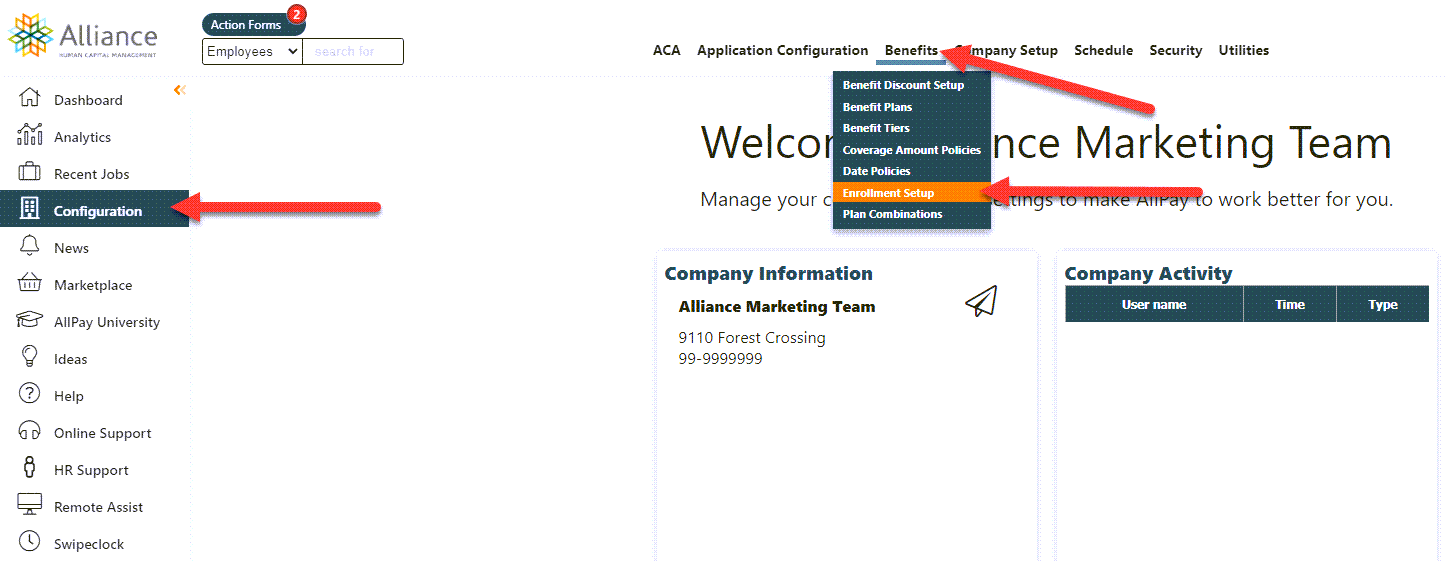Click the paper plane icon in Company Information
1445x561 pixels.
981,301
